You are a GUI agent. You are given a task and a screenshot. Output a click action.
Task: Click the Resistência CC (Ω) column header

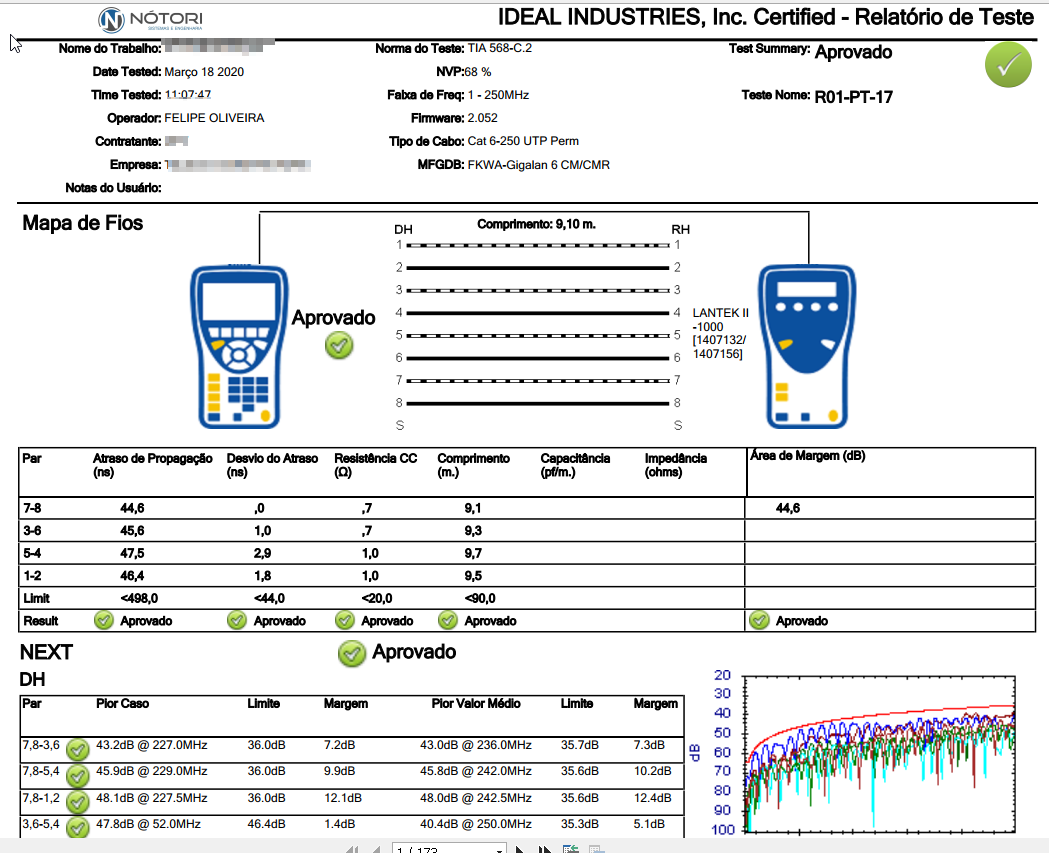(x=375, y=465)
